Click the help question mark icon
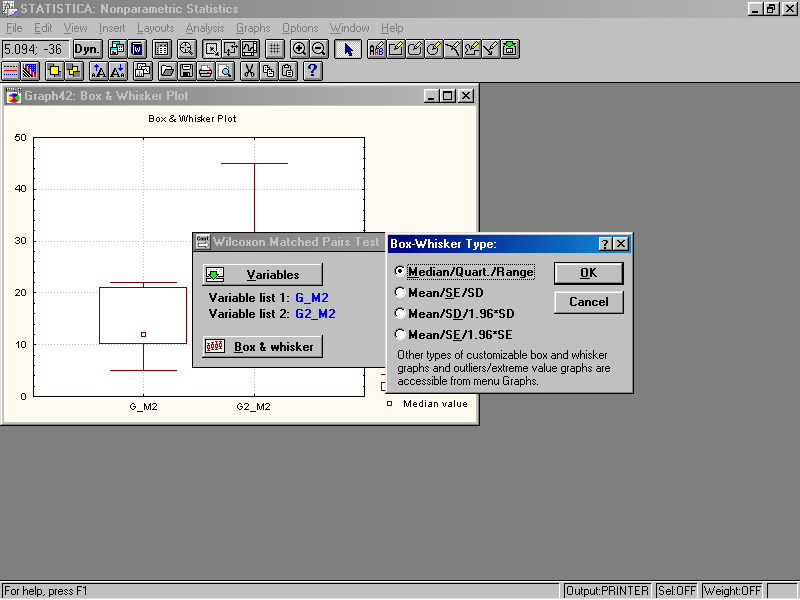 (313, 71)
